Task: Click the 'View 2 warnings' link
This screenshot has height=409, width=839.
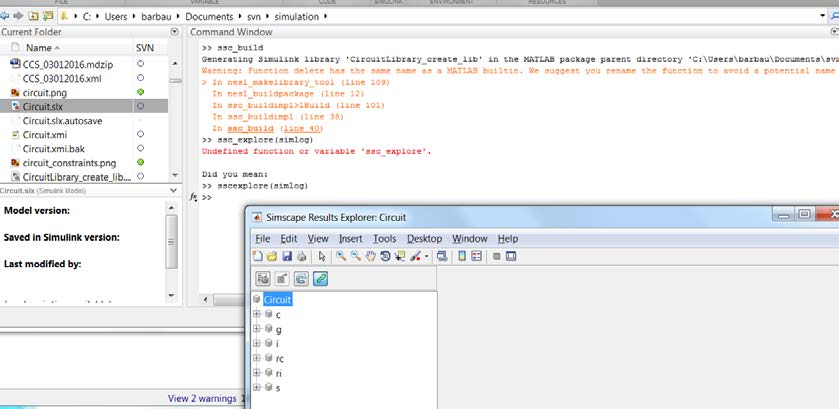Action: tap(203, 398)
